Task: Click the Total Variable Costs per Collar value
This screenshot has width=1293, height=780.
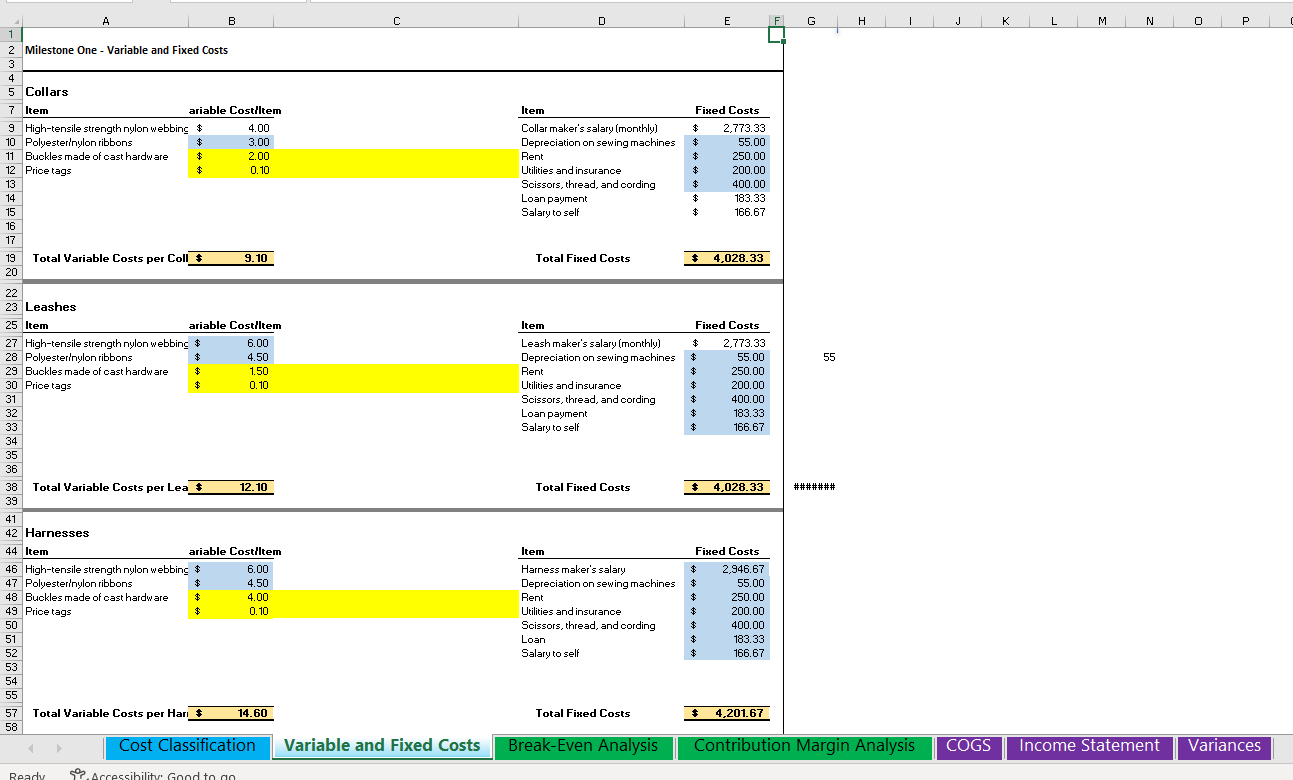Action: pos(232,257)
